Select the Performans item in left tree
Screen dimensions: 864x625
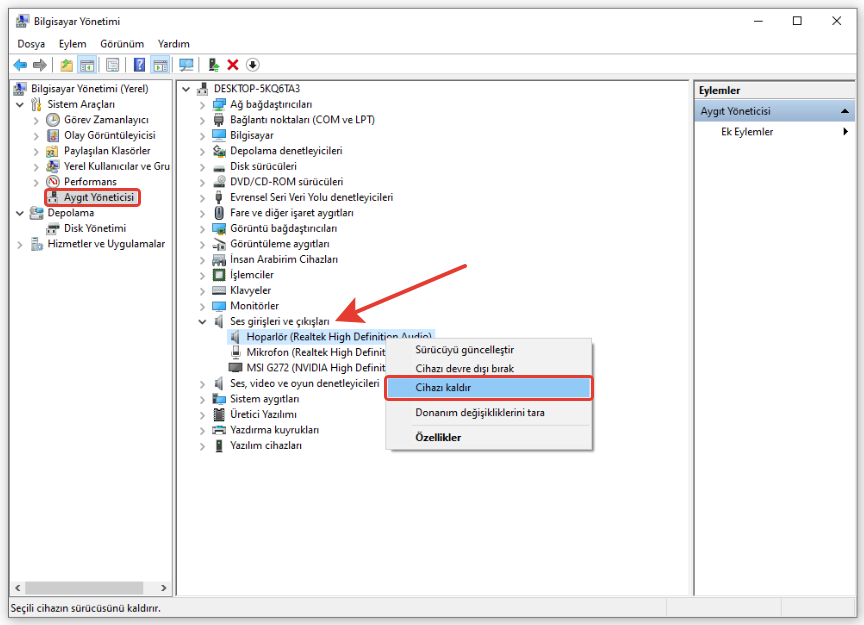(90, 182)
